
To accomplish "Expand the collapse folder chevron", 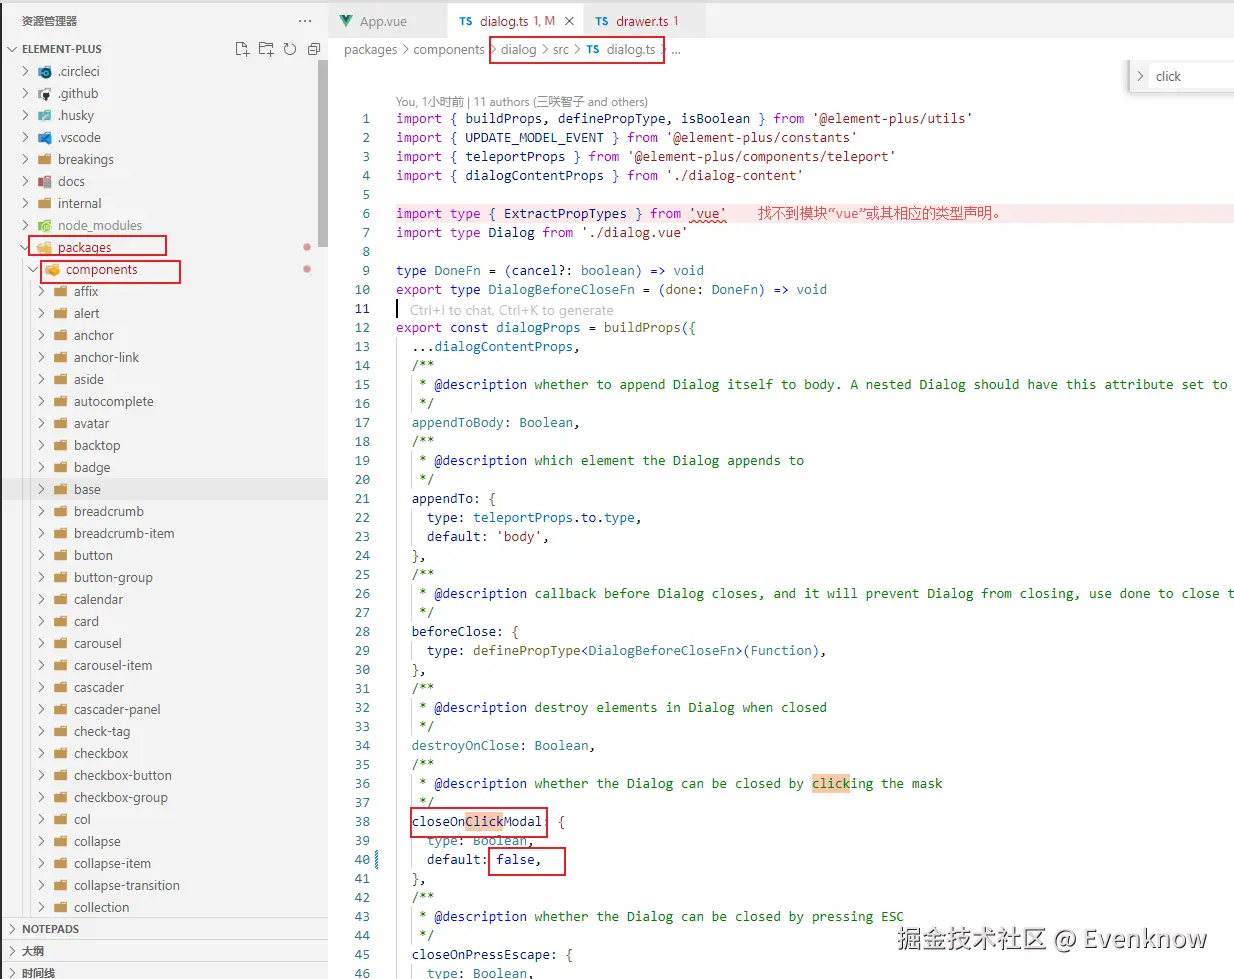I will 41,841.
